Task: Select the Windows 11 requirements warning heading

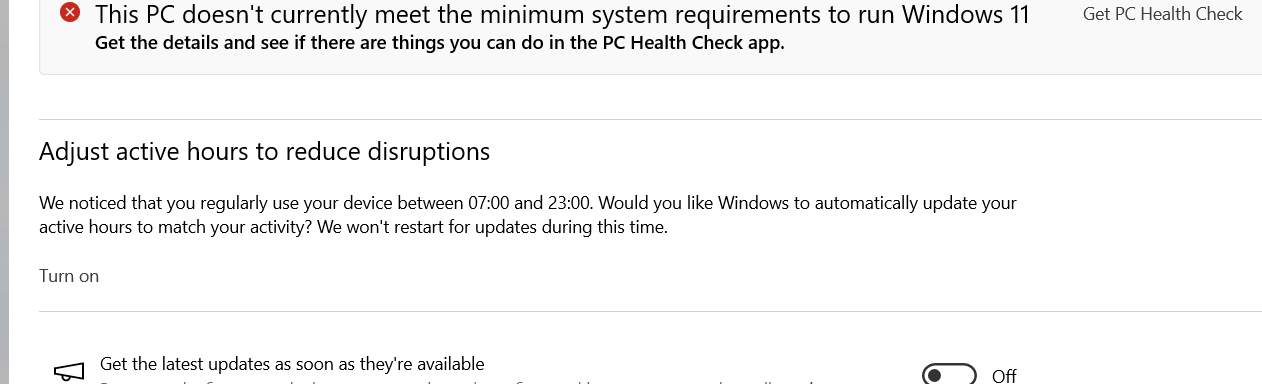Action: (562, 14)
